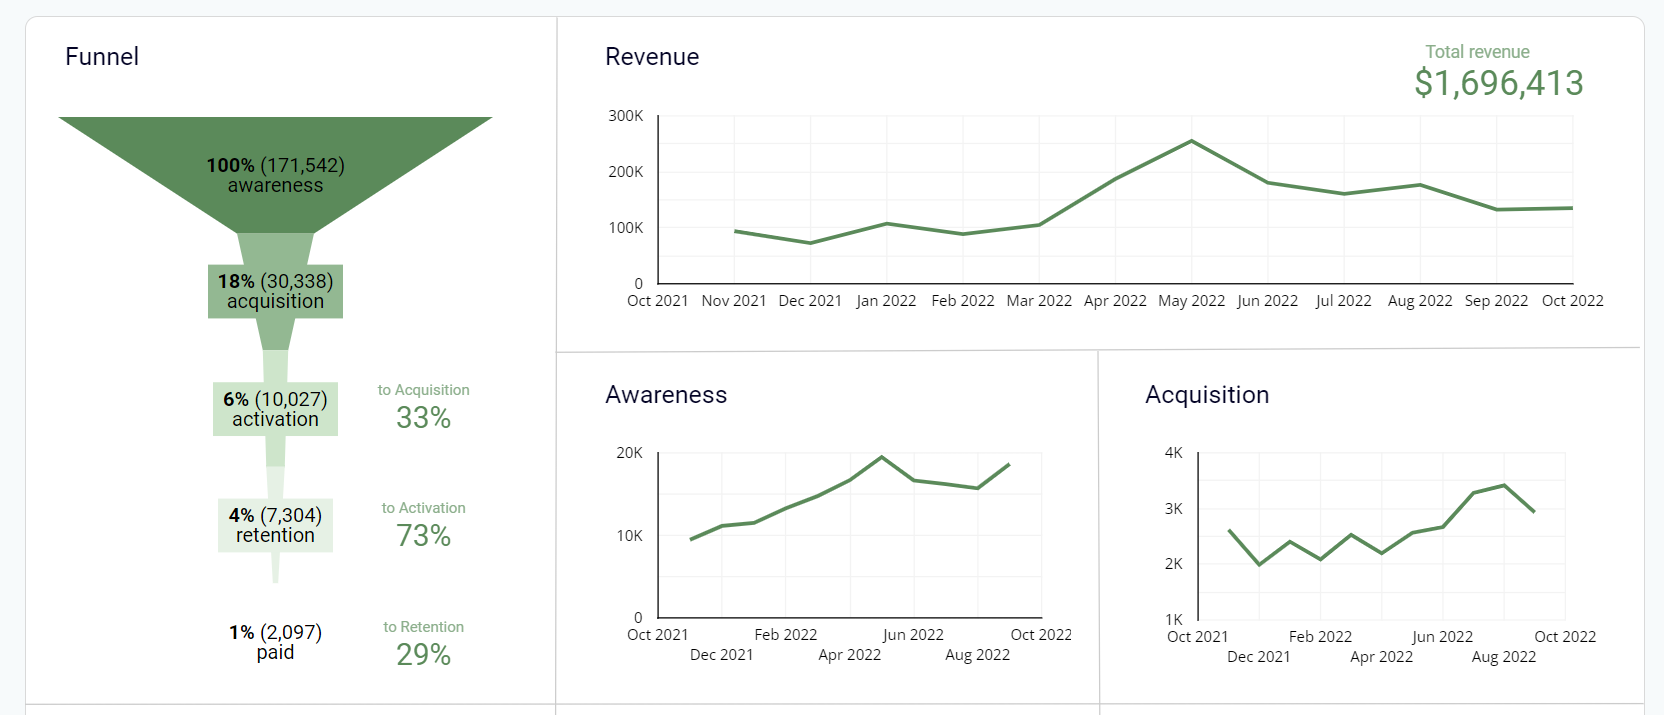Image resolution: width=1664 pixels, height=715 pixels.
Task: Click the $1,696,413 total revenue figure
Action: click(1499, 83)
